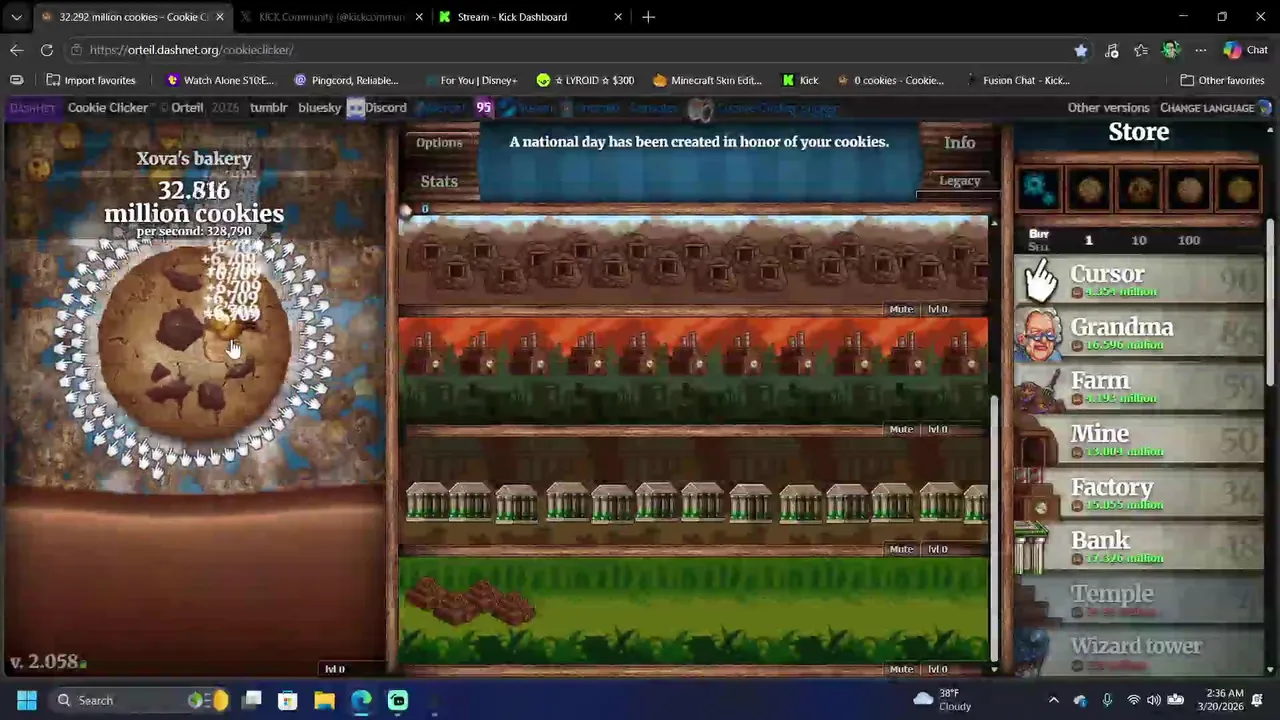Viewport: 1280px width, 720px height.
Task: Open a new browser tab
Action: [x=649, y=17]
